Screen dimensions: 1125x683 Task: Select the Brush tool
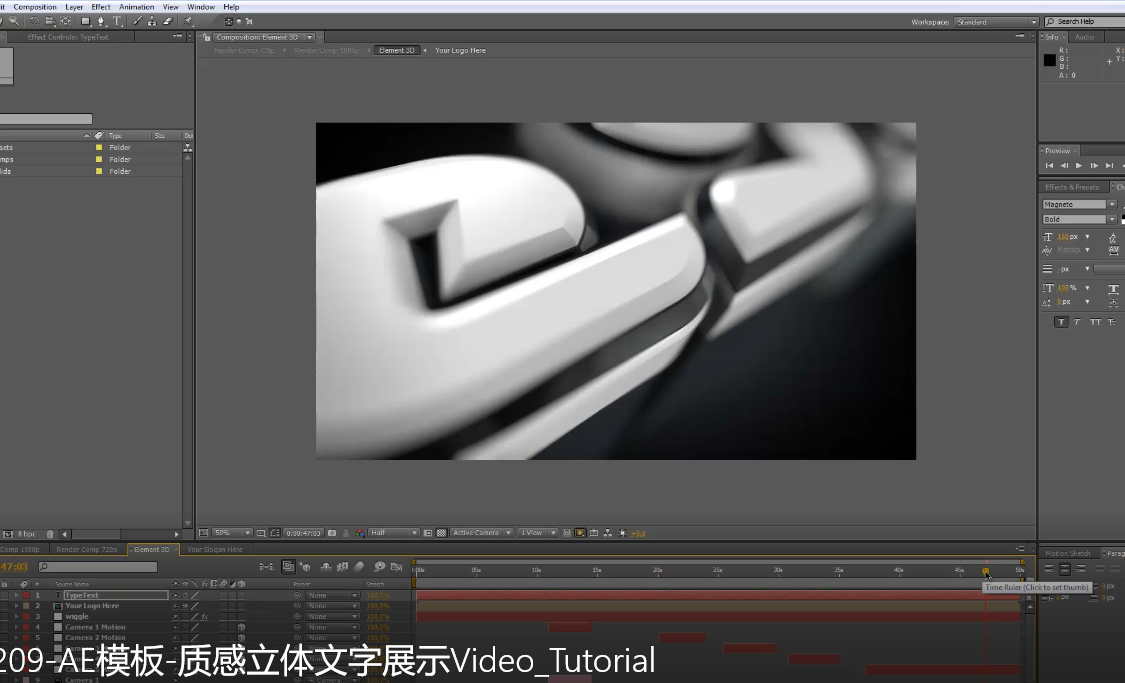pos(138,21)
